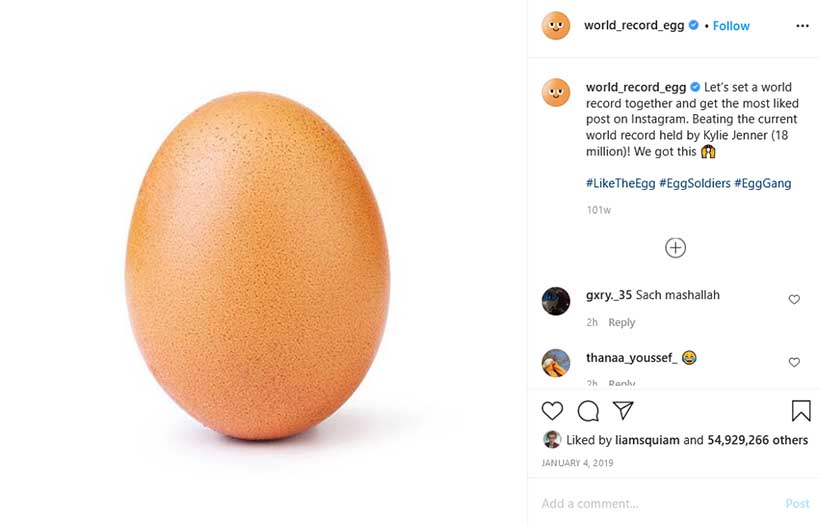
Task: Like gxry._35's comment
Action: pyautogui.click(x=794, y=299)
